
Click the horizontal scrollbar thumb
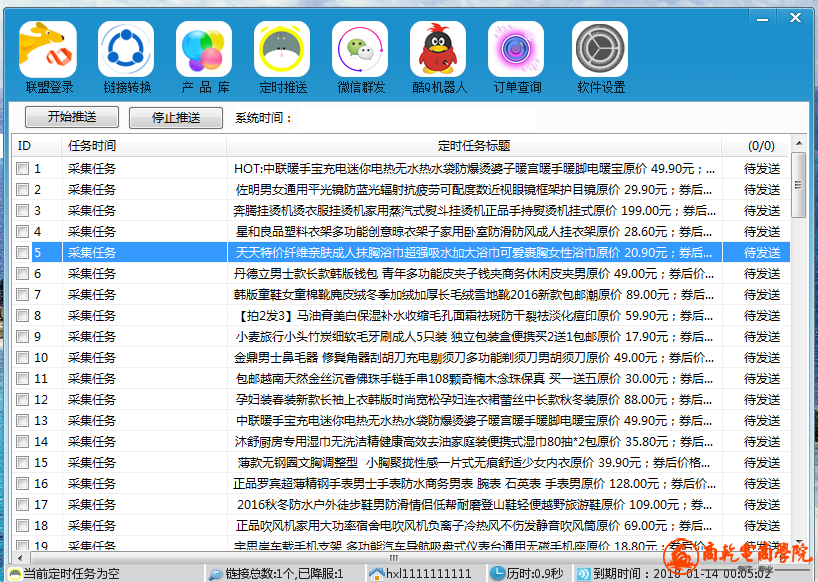coord(393,557)
